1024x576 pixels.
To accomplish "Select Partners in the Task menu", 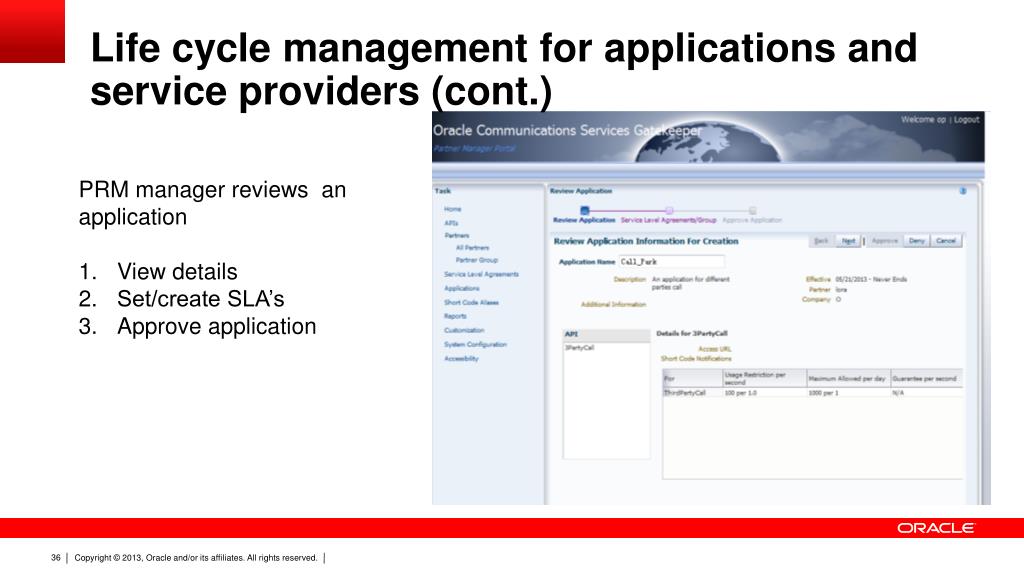I will [x=456, y=235].
